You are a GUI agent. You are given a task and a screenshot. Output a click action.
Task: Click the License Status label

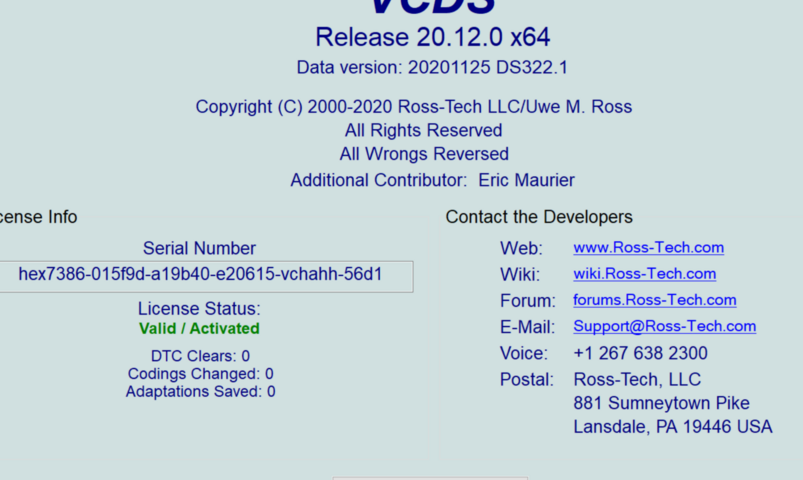click(199, 308)
